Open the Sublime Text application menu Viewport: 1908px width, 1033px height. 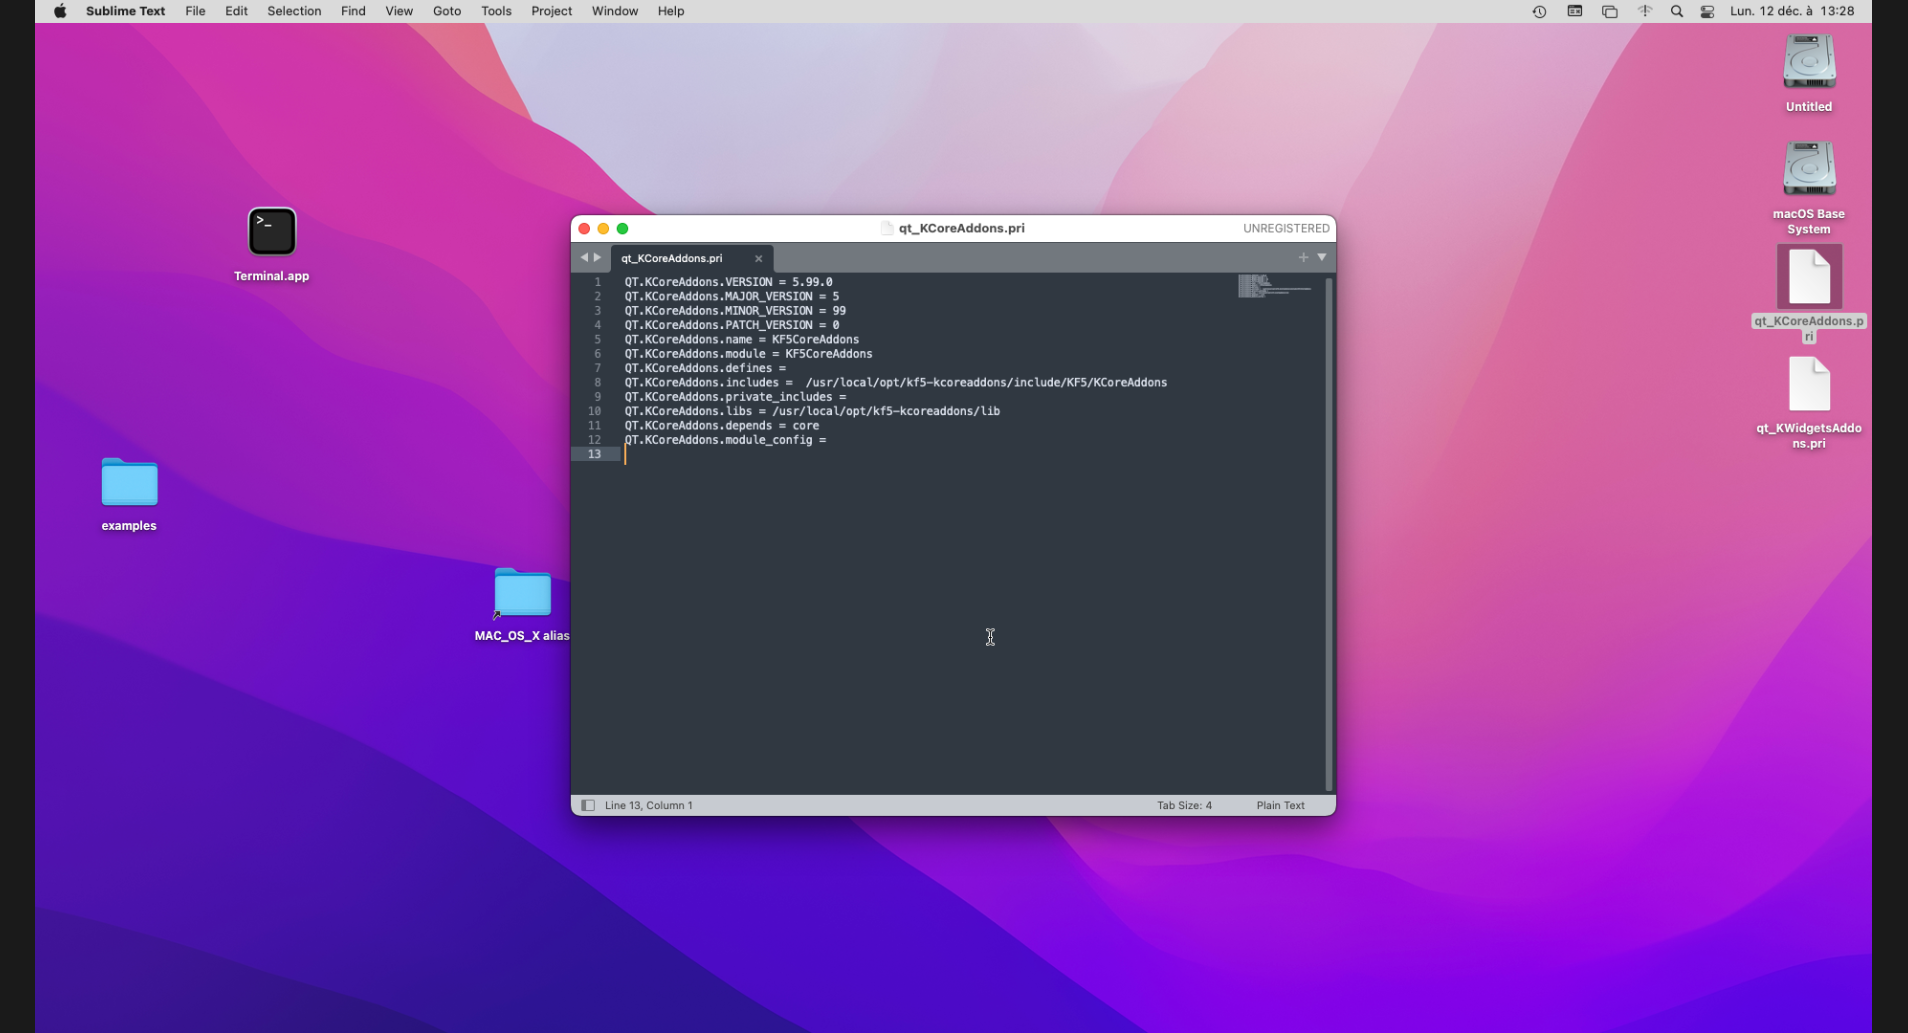126,11
